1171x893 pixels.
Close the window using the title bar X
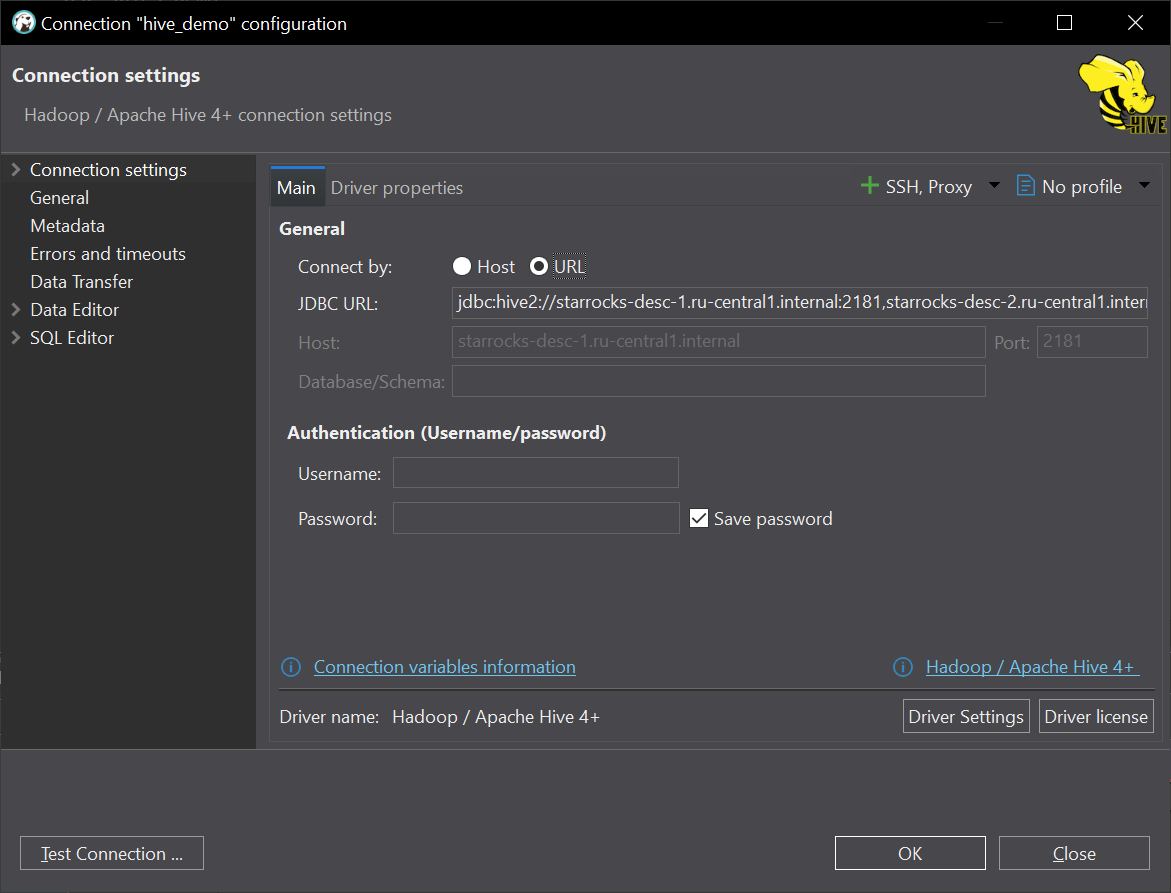1135,23
